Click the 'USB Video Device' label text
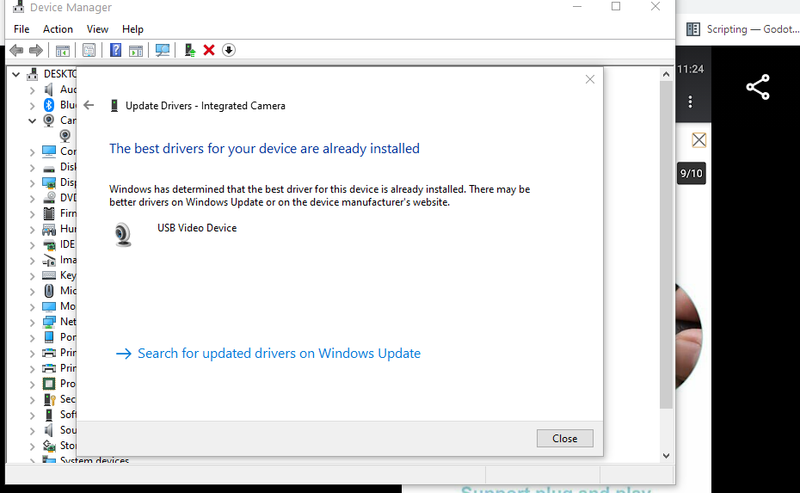 [197, 228]
